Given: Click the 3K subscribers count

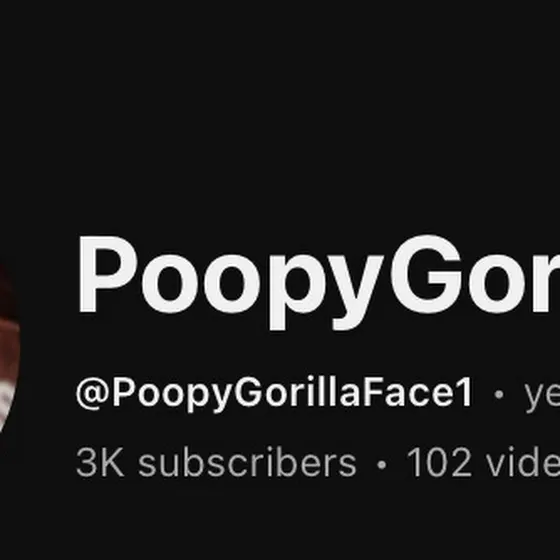Looking at the screenshot, I should coord(216,462).
